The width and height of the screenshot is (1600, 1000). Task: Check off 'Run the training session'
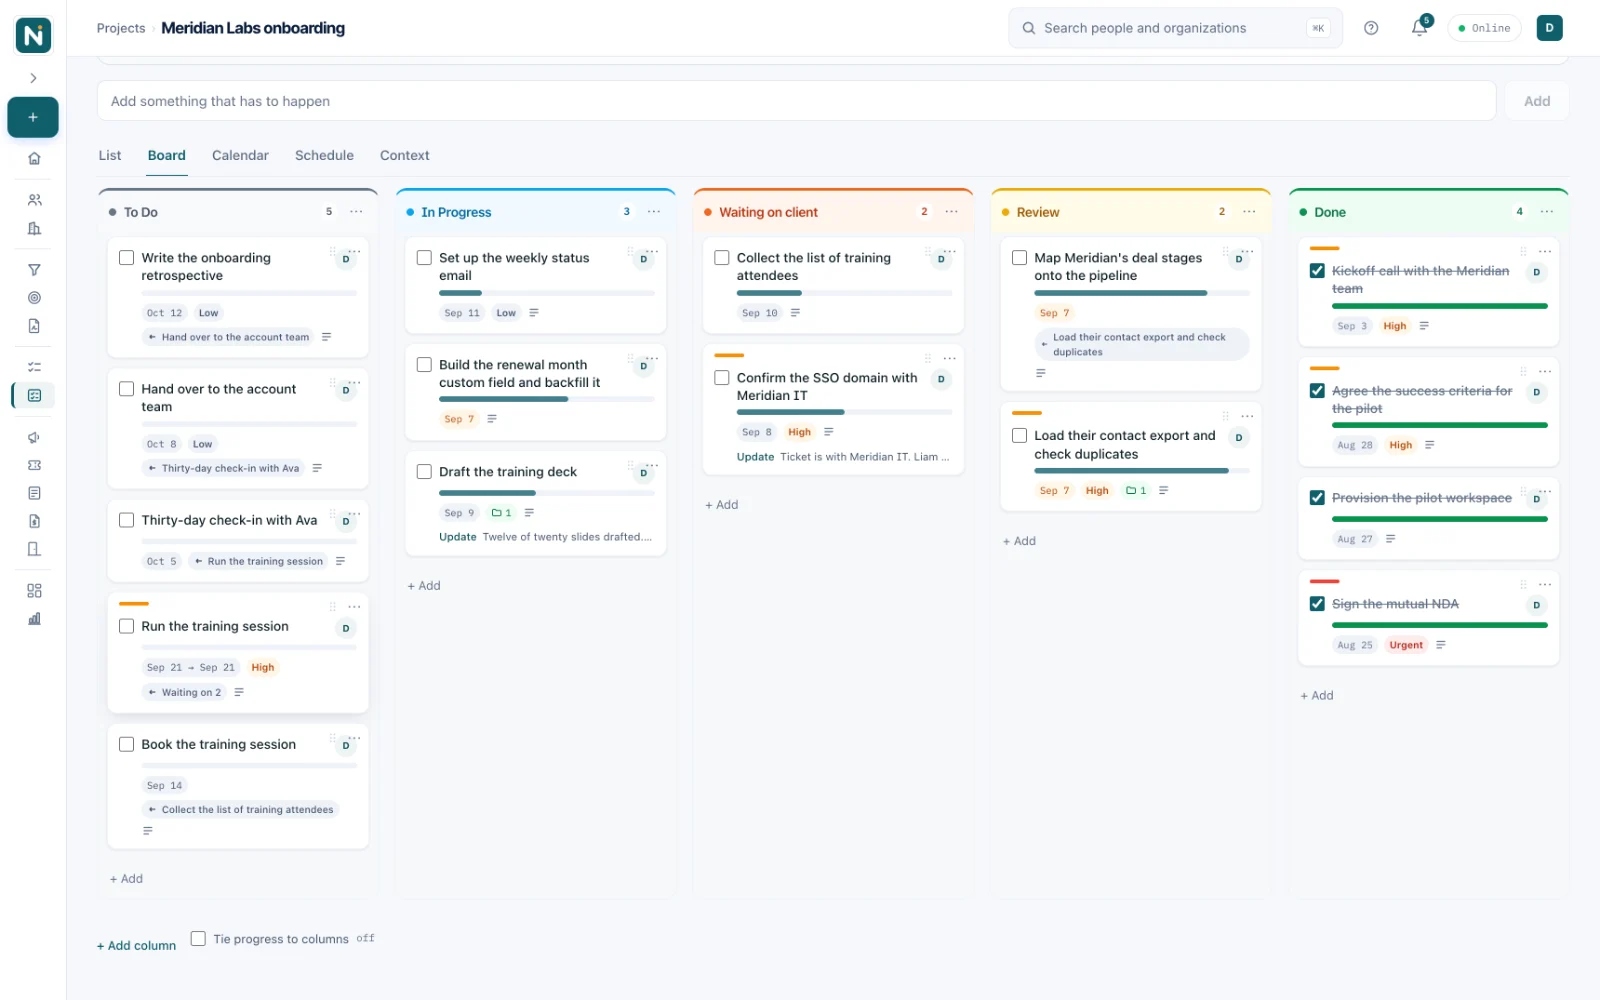[127, 626]
